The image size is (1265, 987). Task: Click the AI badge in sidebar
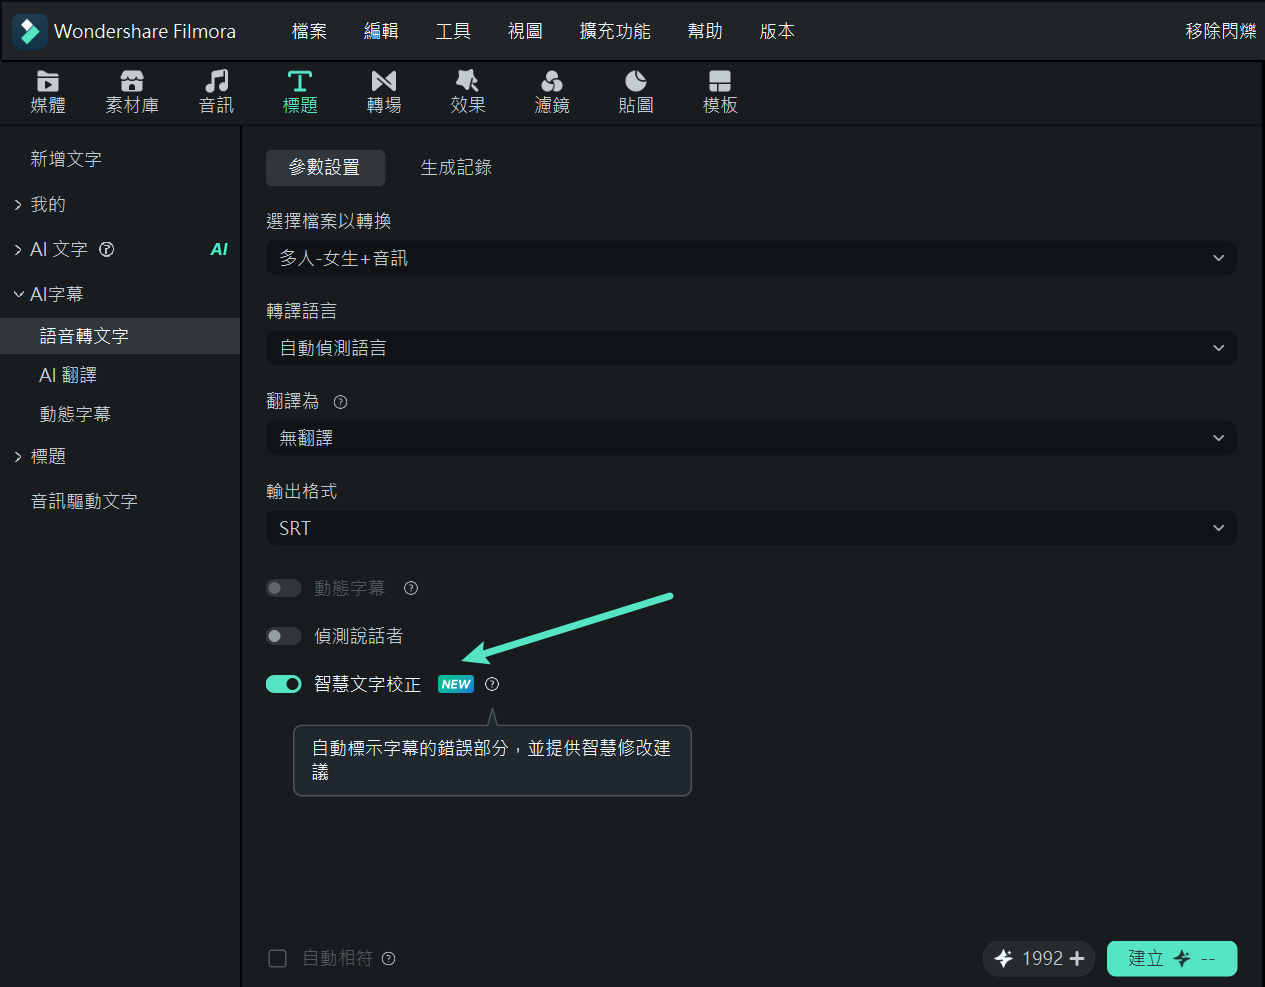click(x=219, y=249)
